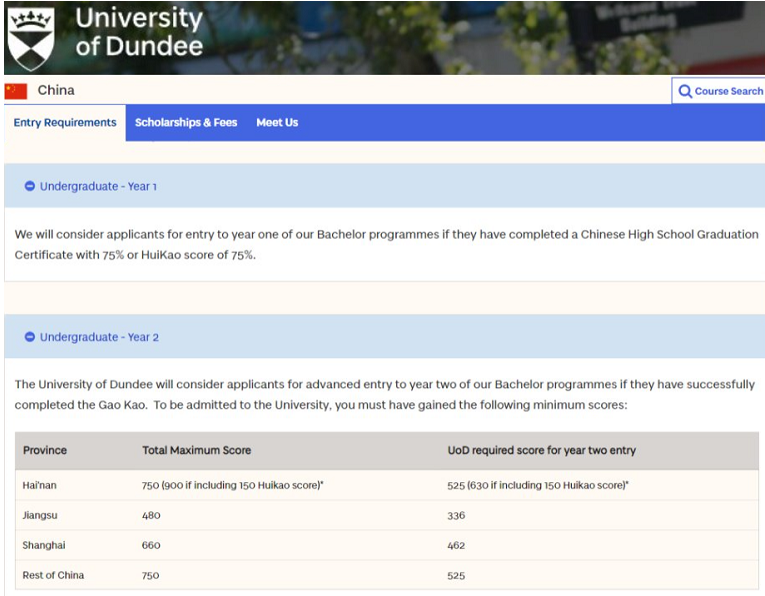Click Rest of China maximum score 750
The height and width of the screenshot is (596, 765).
pyautogui.click(x=150, y=576)
